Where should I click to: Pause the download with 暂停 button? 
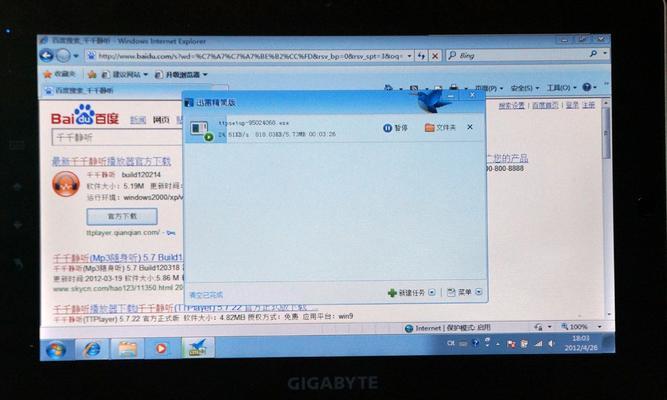[395, 128]
